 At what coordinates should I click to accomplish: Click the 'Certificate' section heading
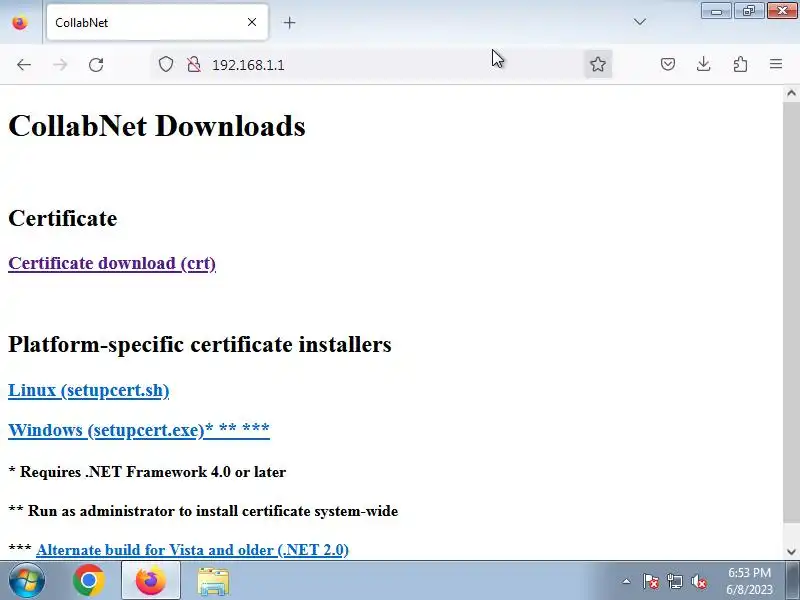63,218
